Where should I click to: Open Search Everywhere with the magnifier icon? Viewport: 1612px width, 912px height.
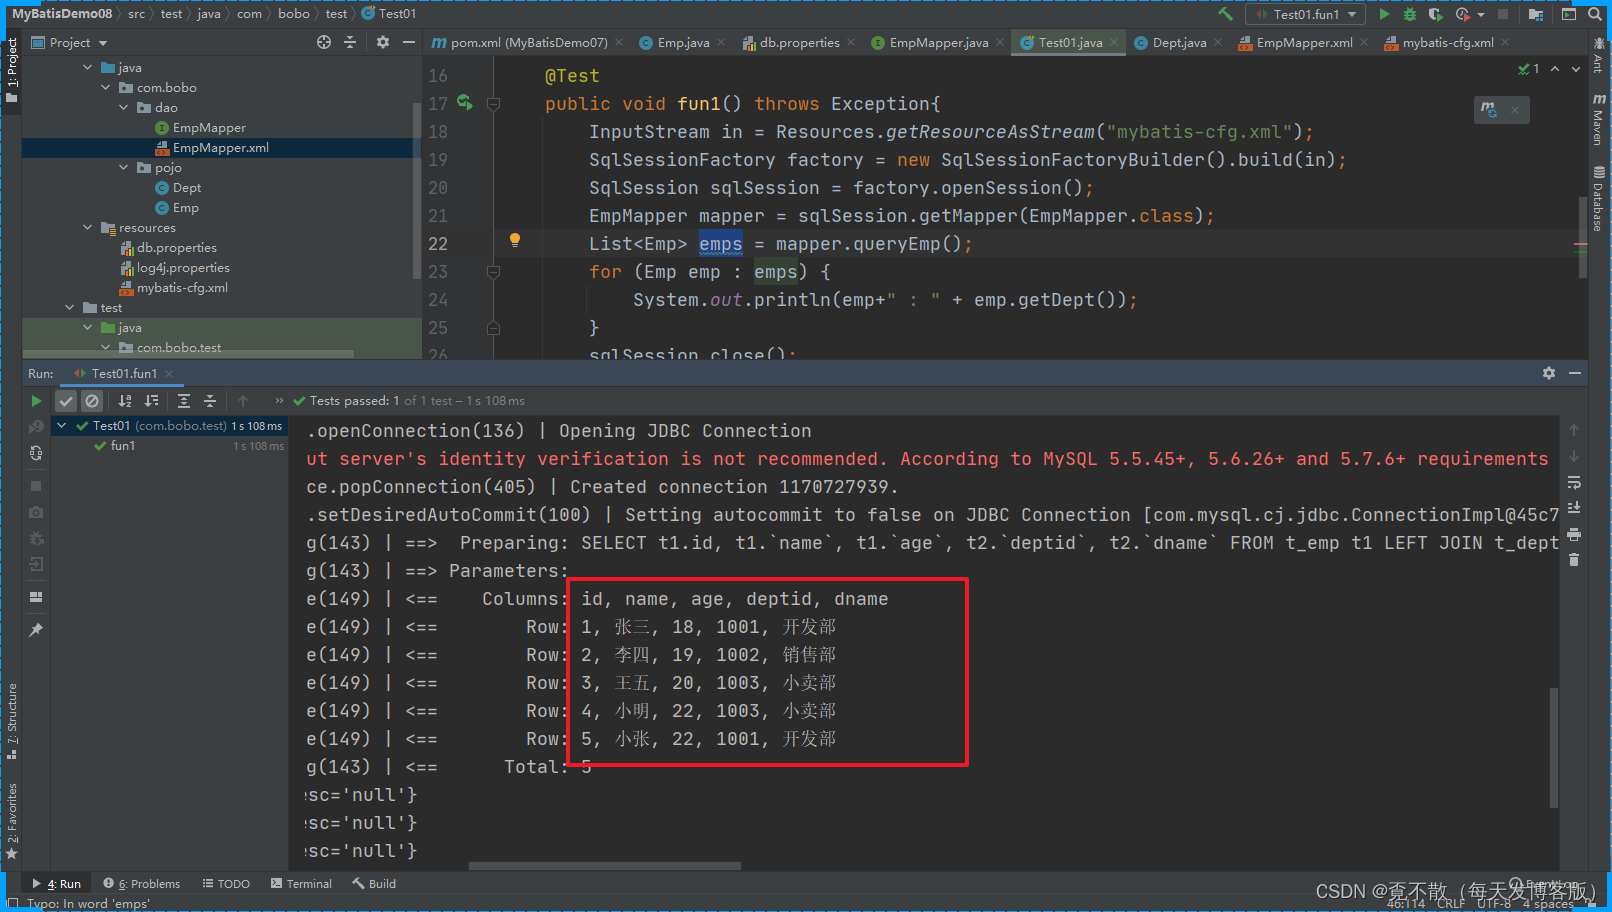[x=1594, y=13]
